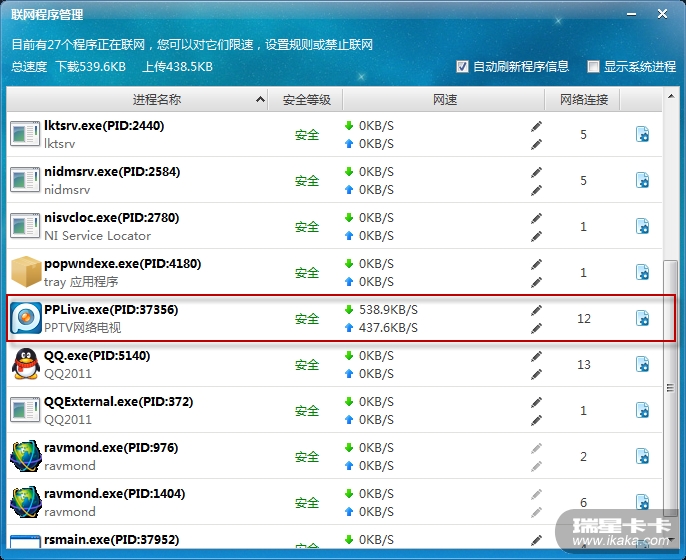Sort by 网络连接 column header

click(x=584, y=100)
